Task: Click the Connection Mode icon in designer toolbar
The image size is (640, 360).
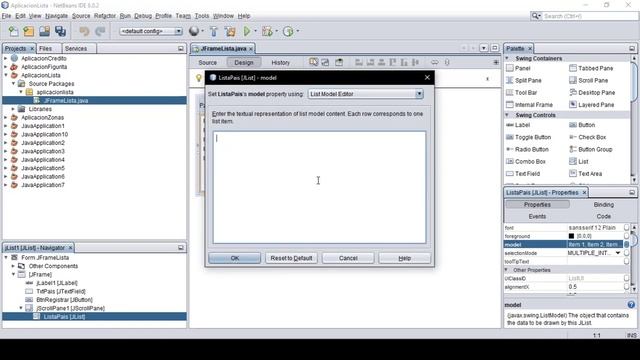Action: click(325, 62)
